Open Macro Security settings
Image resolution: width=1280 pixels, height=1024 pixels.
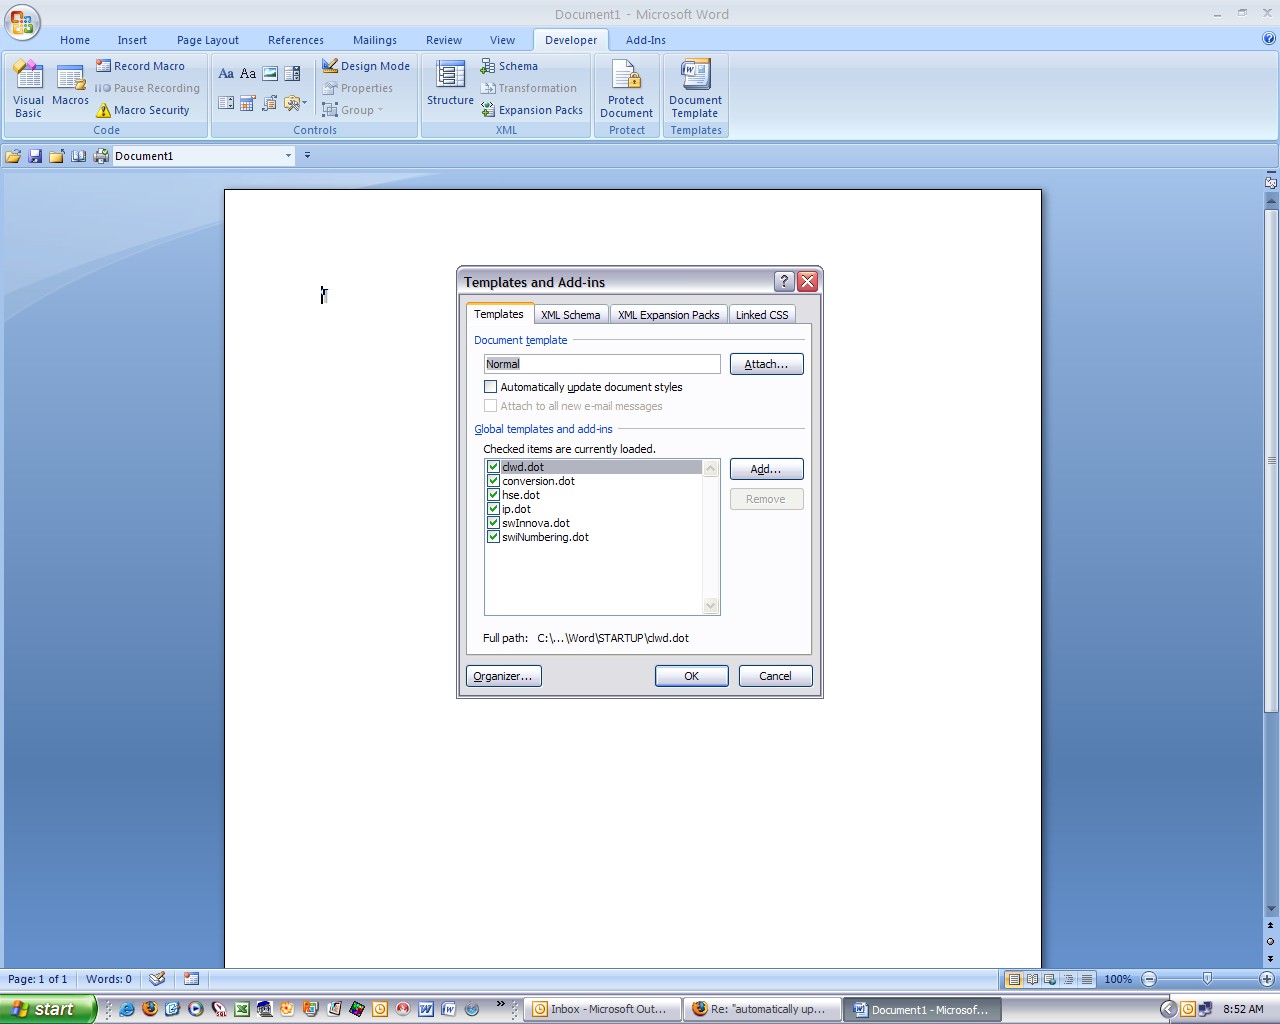142,110
